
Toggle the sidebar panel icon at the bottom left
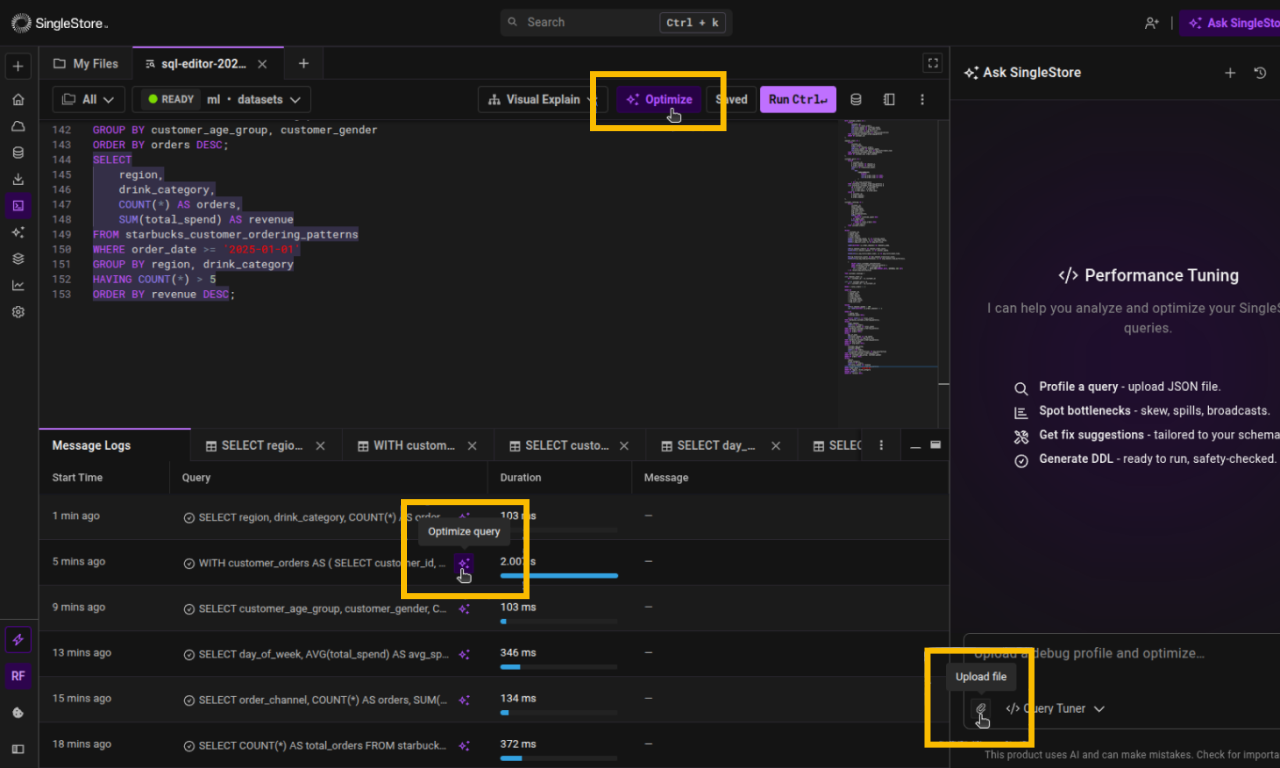point(18,748)
